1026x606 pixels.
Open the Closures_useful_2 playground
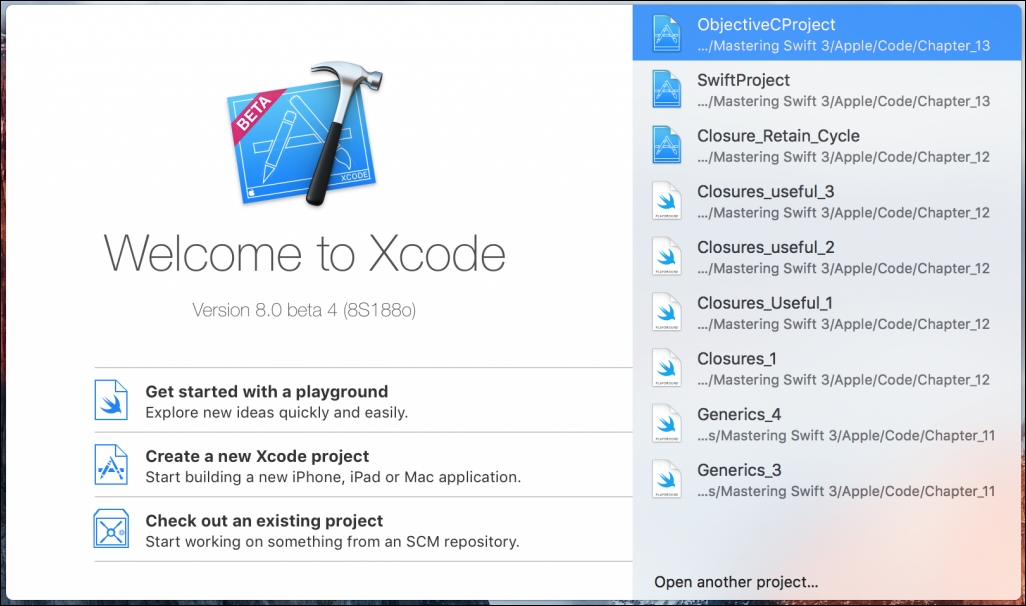[x=826, y=257]
